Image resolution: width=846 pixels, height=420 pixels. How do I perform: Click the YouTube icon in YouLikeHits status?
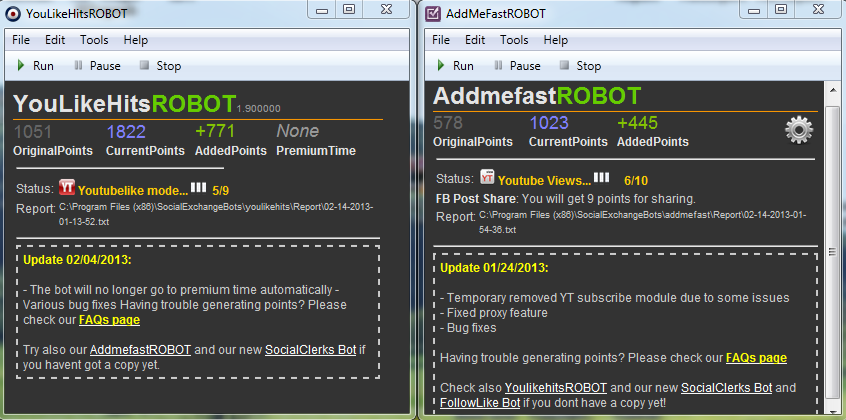tap(67, 187)
